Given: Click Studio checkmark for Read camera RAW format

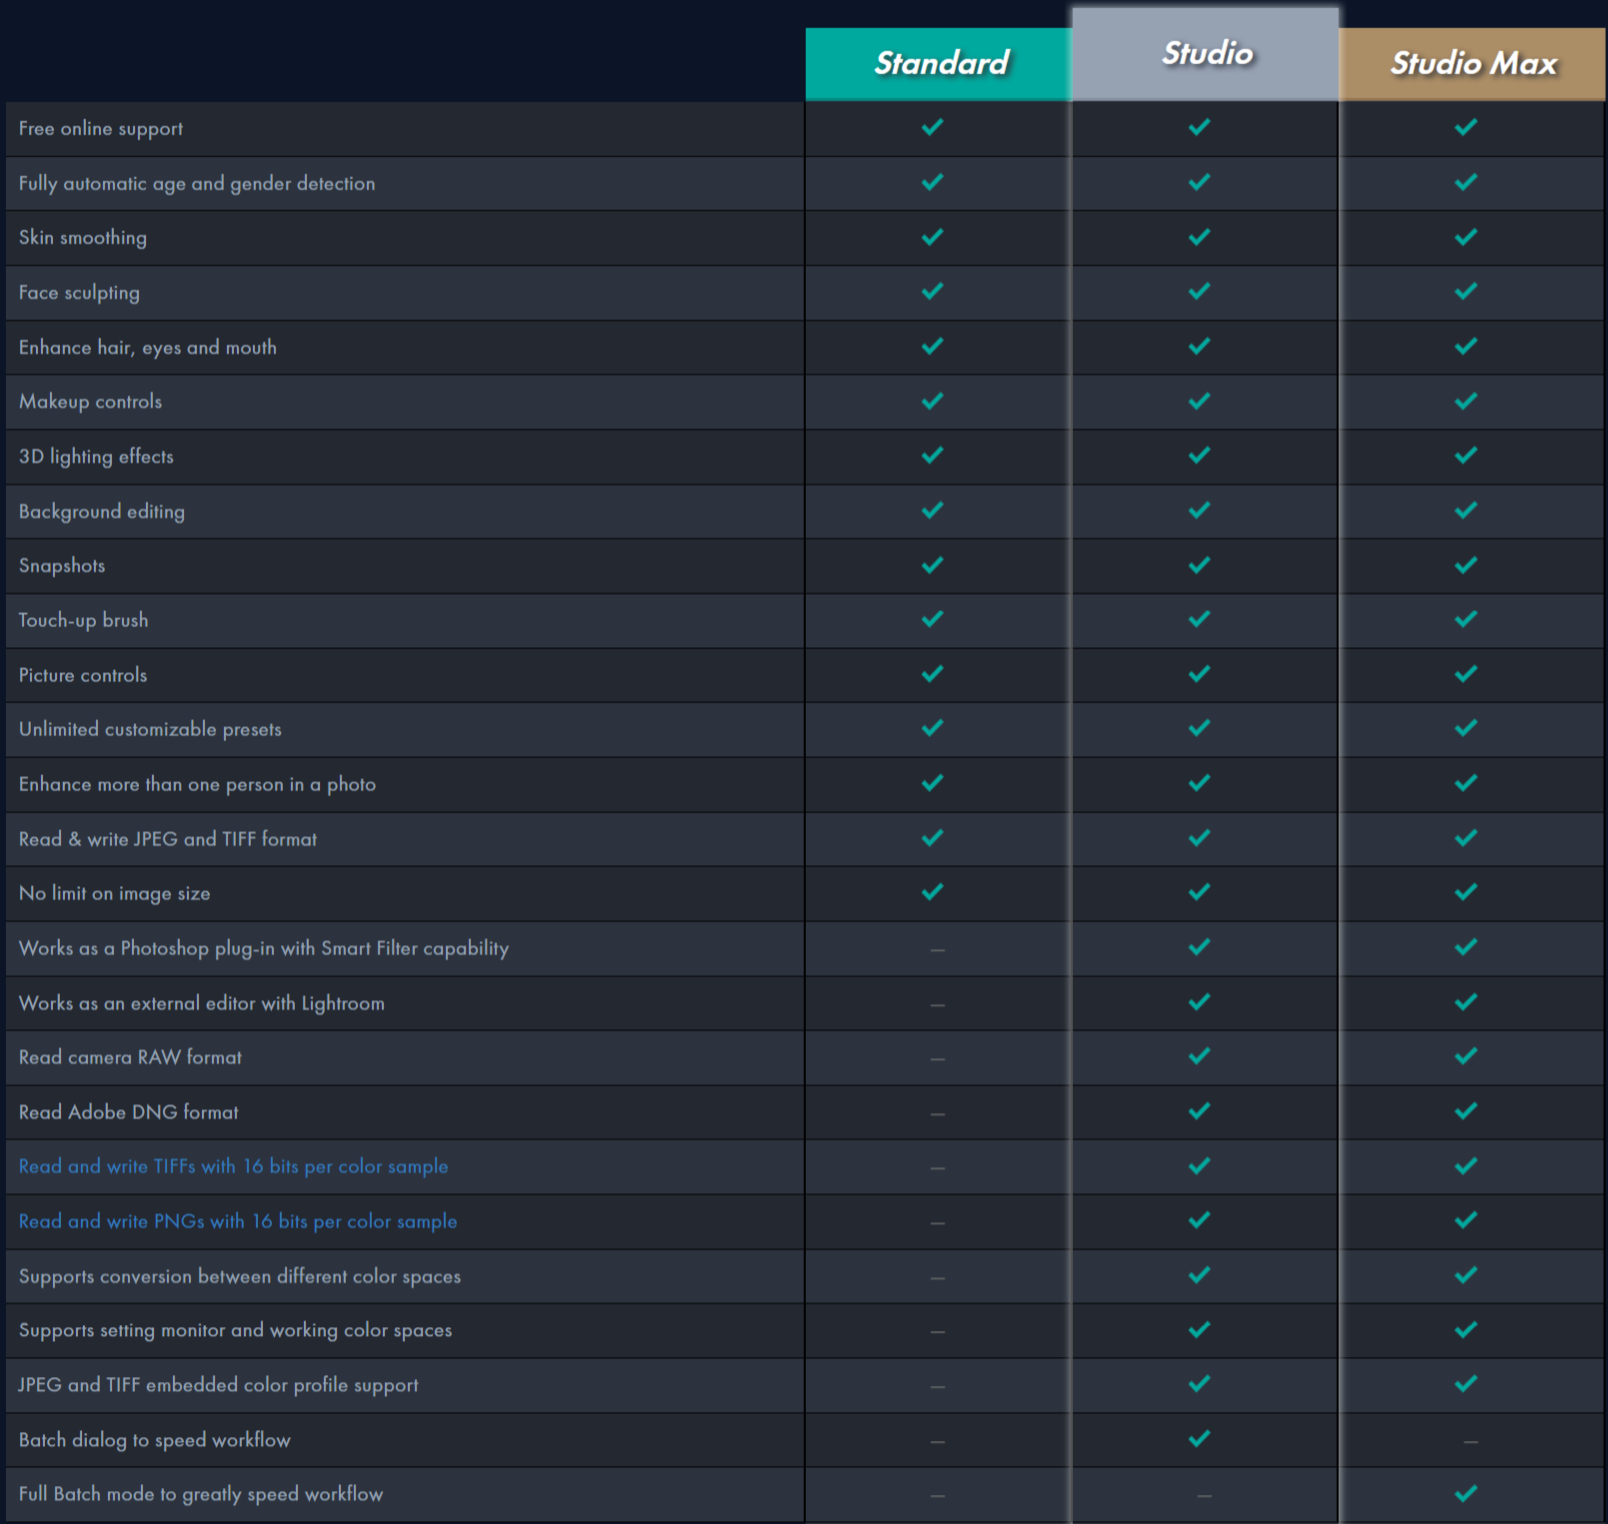Looking at the screenshot, I should (1199, 1056).
